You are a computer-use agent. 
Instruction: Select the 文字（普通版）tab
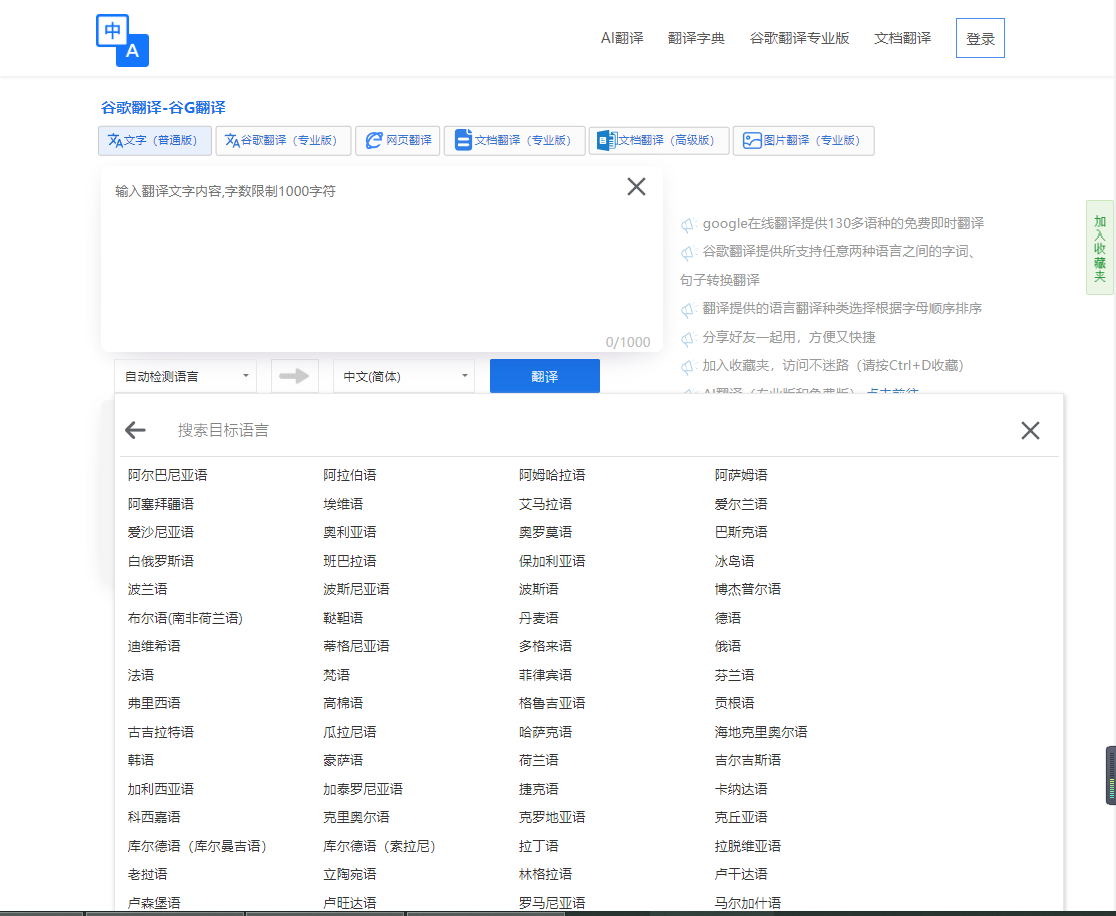pos(154,140)
